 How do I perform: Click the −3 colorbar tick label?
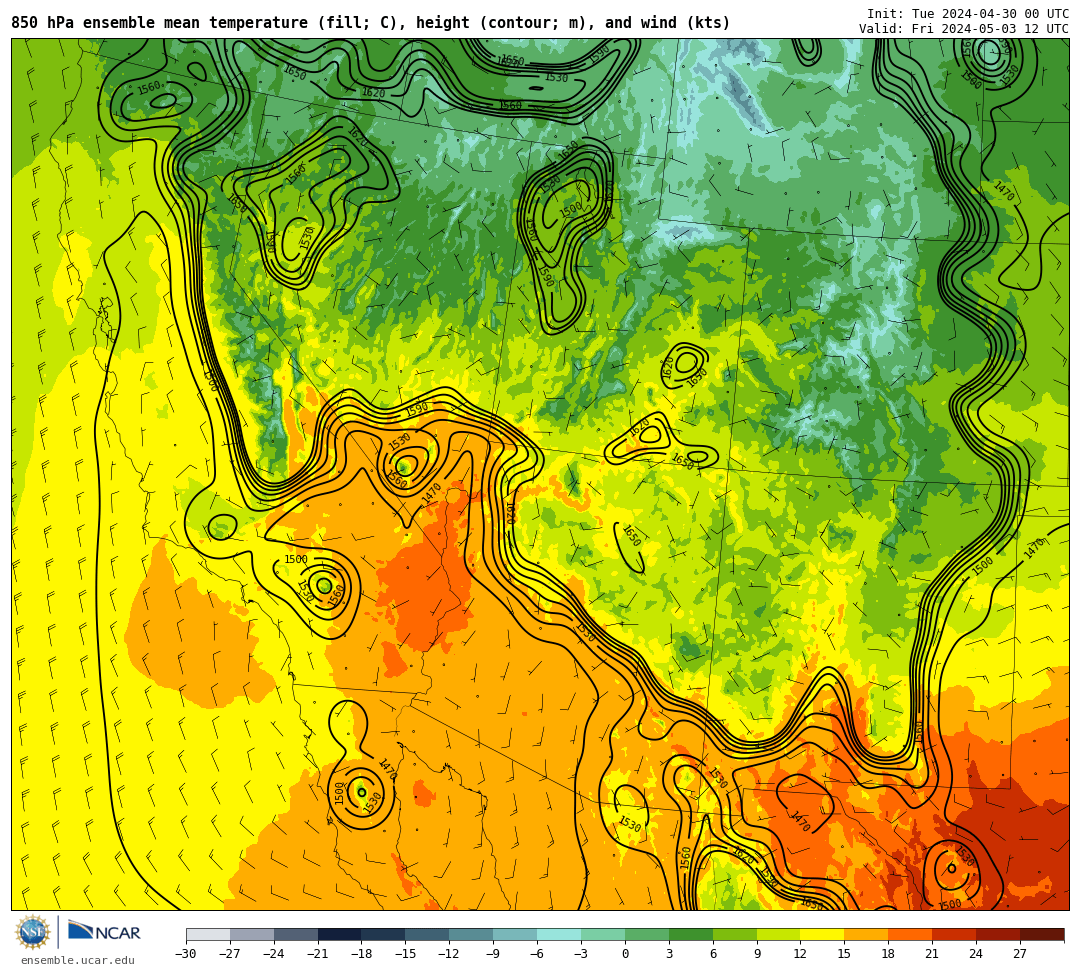(x=581, y=954)
